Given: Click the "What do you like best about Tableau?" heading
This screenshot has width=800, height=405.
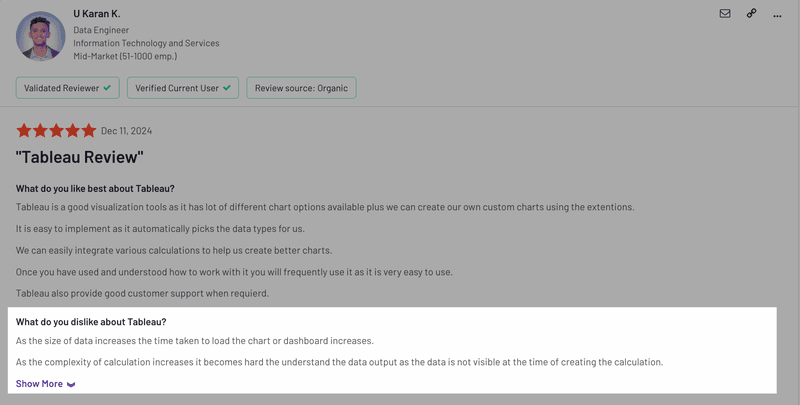Looking at the screenshot, I should click(95, 188).
